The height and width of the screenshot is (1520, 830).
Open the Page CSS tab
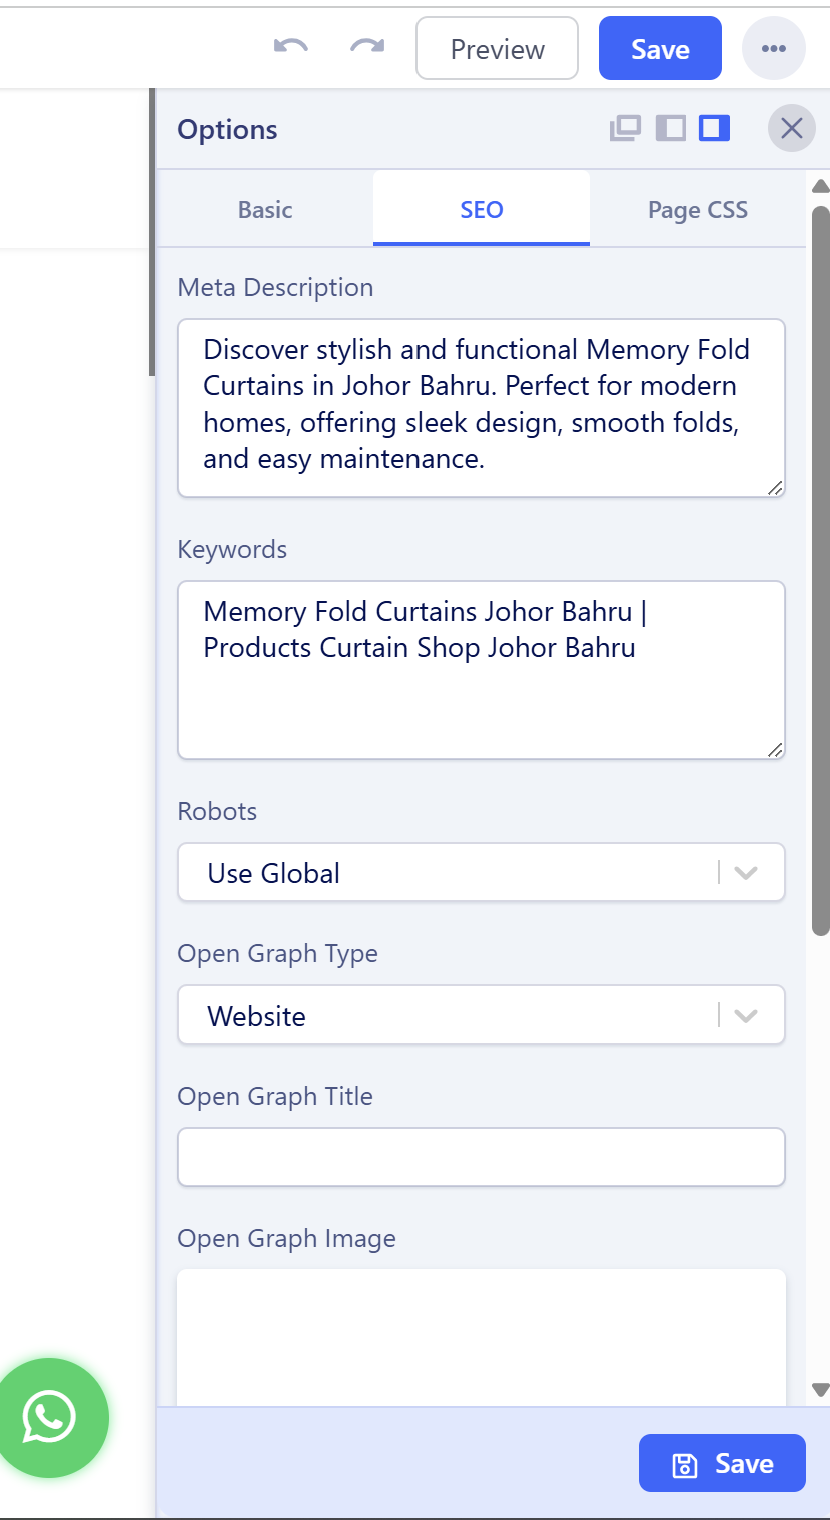tap(697, 209)
